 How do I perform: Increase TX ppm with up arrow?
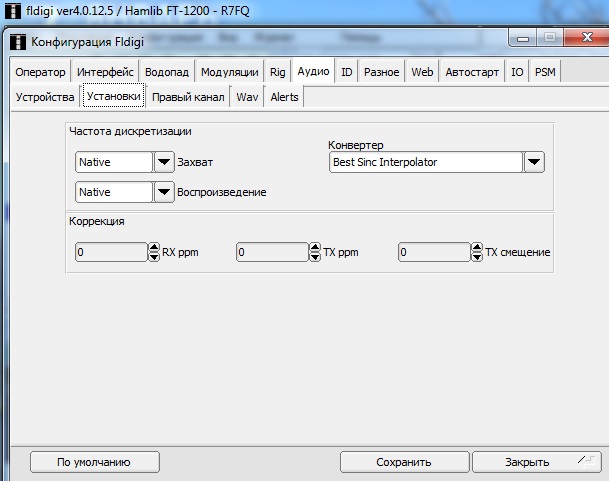point(316,248)
